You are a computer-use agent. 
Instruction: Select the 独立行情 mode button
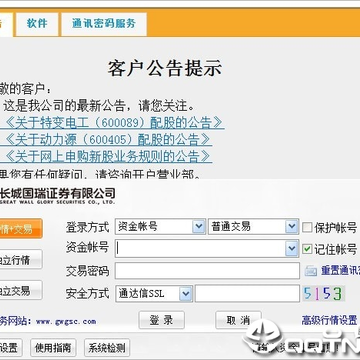(21, 259)
